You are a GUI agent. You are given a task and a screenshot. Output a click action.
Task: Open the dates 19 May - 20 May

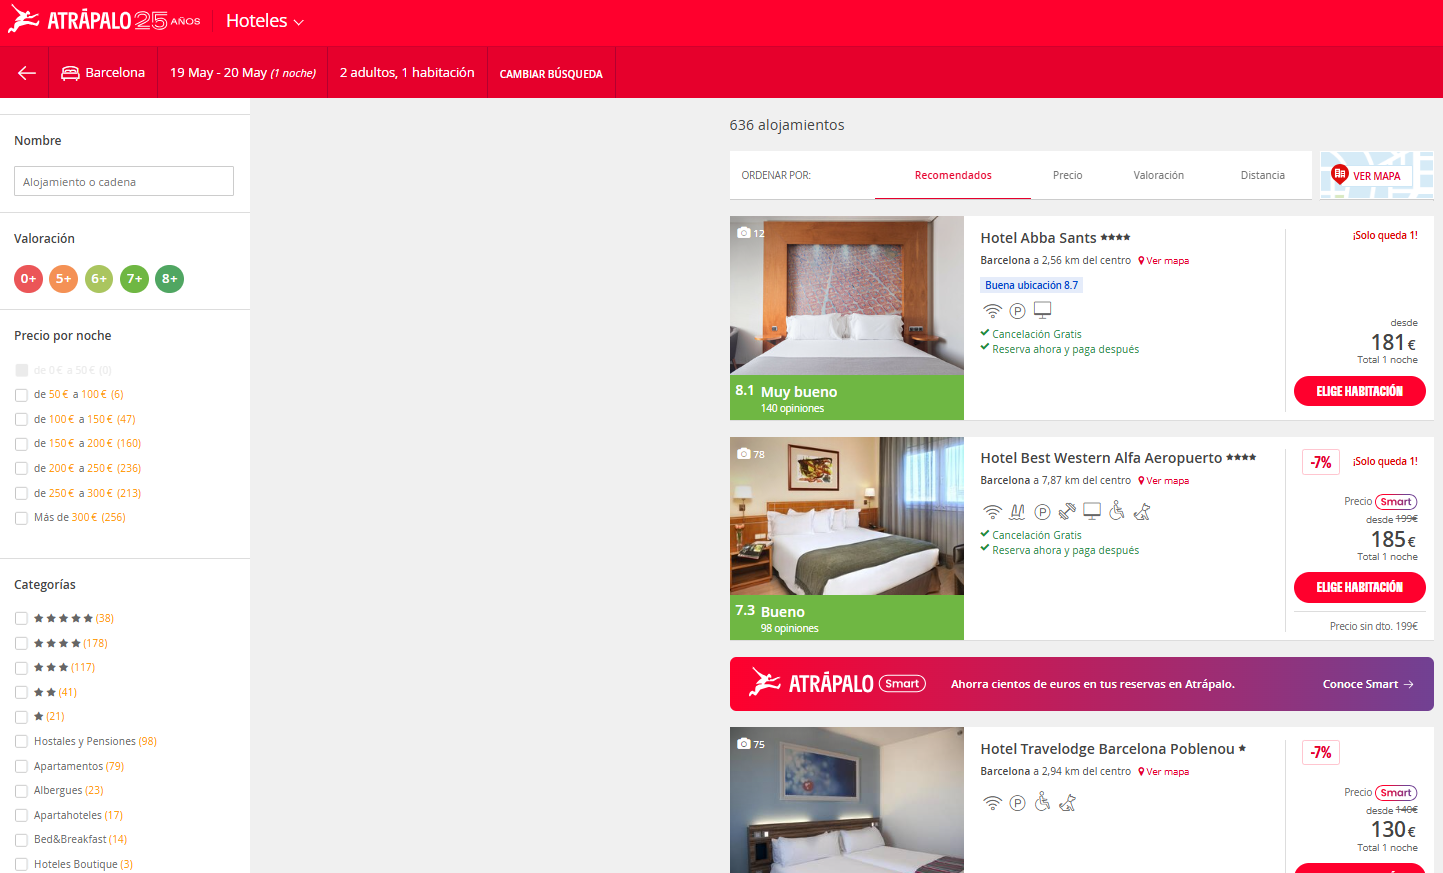(243, 73)
